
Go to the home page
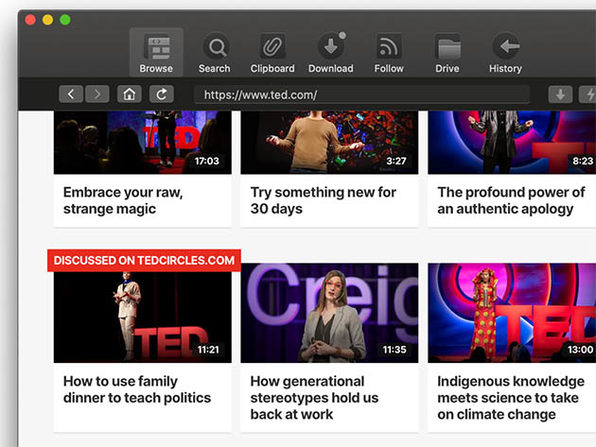click(129, 94)
